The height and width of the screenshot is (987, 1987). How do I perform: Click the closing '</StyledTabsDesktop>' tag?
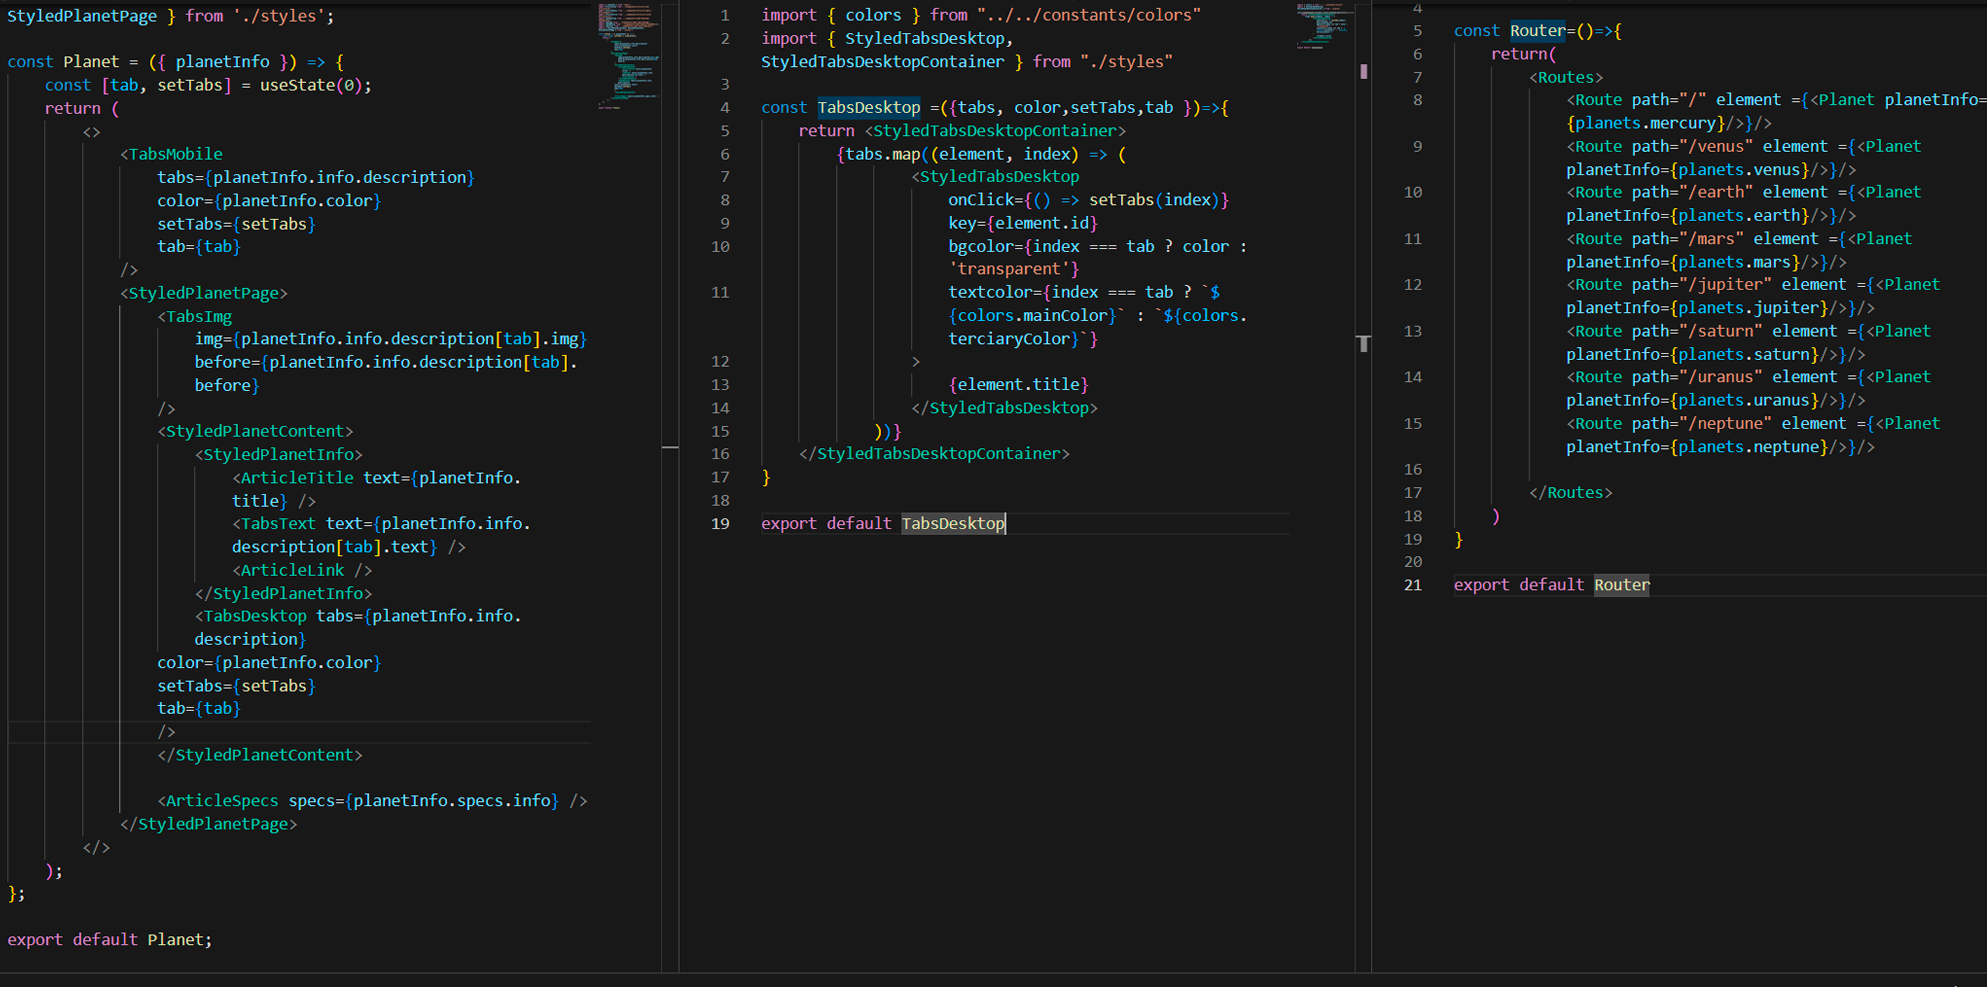(1004, 408)
